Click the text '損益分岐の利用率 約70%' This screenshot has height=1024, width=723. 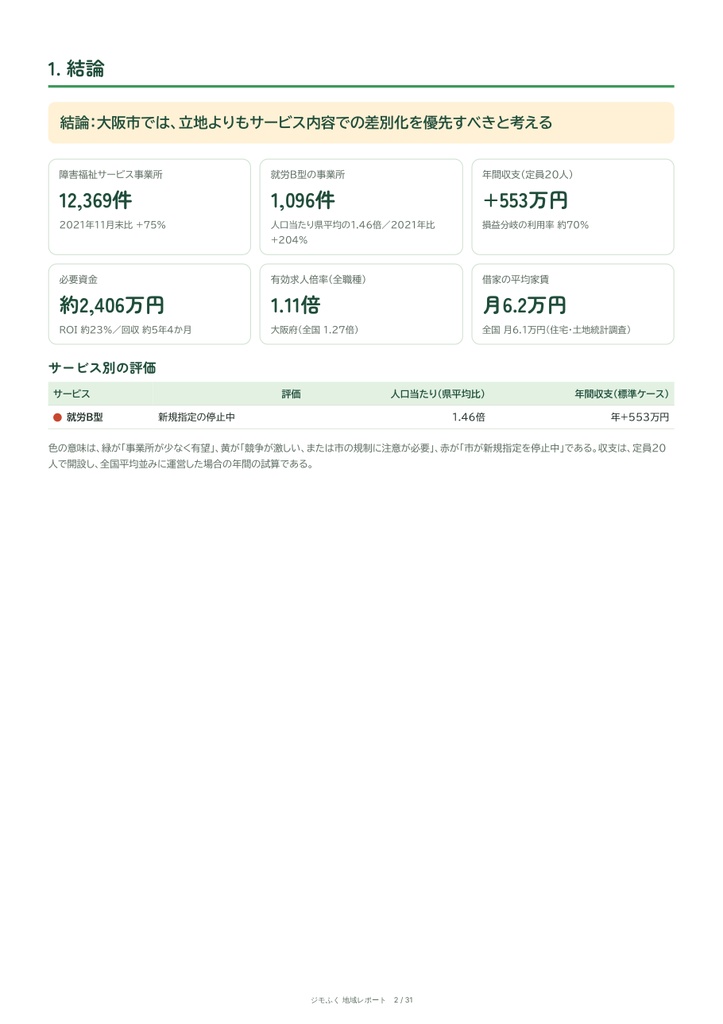(536, 225)
